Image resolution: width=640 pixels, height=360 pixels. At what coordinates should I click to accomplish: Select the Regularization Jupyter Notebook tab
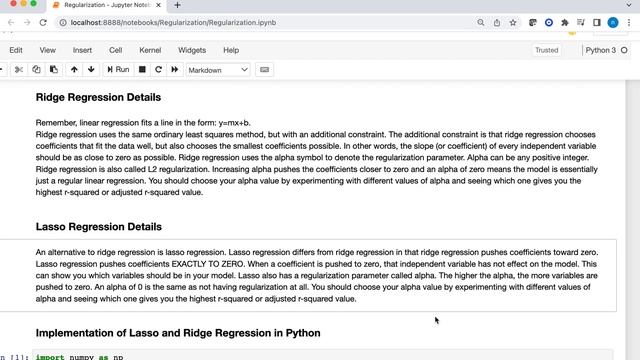coord(107,5)
